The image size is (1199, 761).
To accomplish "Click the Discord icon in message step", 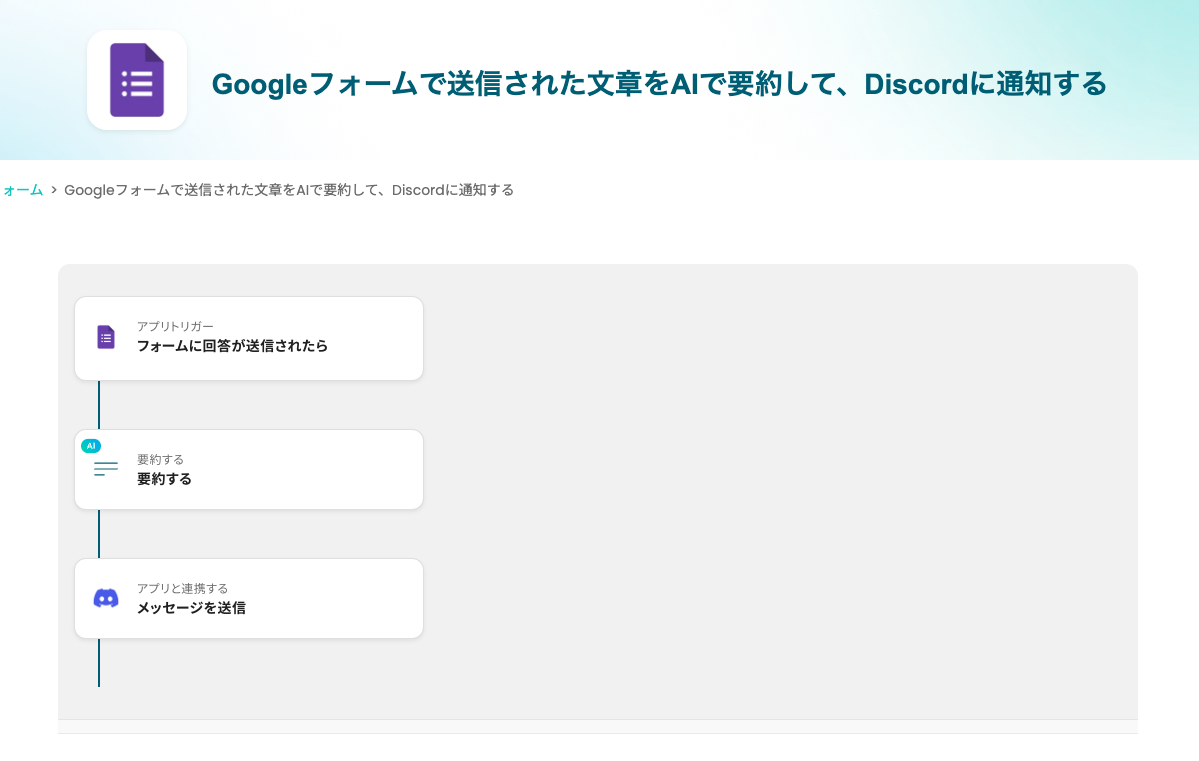I will tap(106, 598).
